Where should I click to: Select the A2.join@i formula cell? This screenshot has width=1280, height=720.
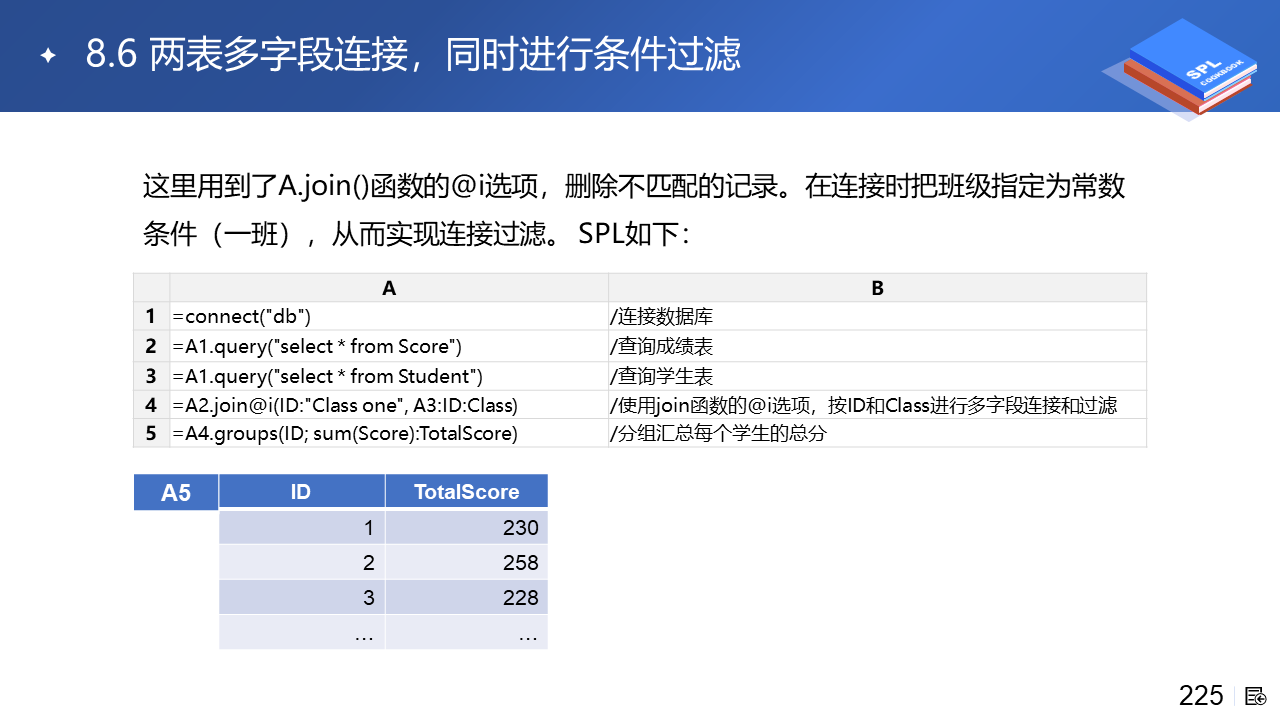pyautogui.click(x=389, y=405)
